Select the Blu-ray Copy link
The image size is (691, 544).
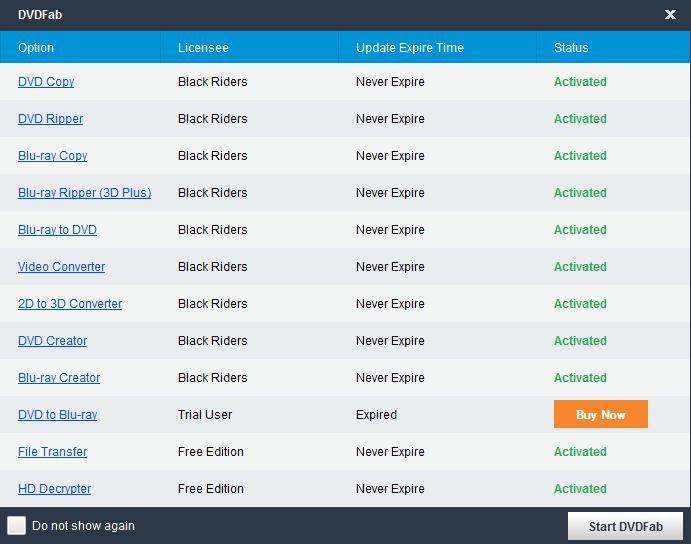tap(52, 156)
